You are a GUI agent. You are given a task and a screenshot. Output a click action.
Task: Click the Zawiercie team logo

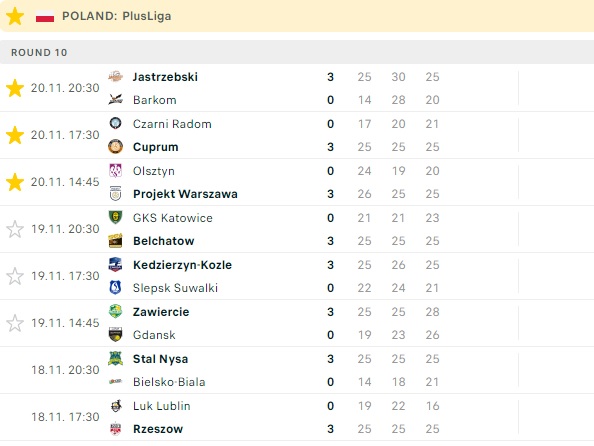115,311
